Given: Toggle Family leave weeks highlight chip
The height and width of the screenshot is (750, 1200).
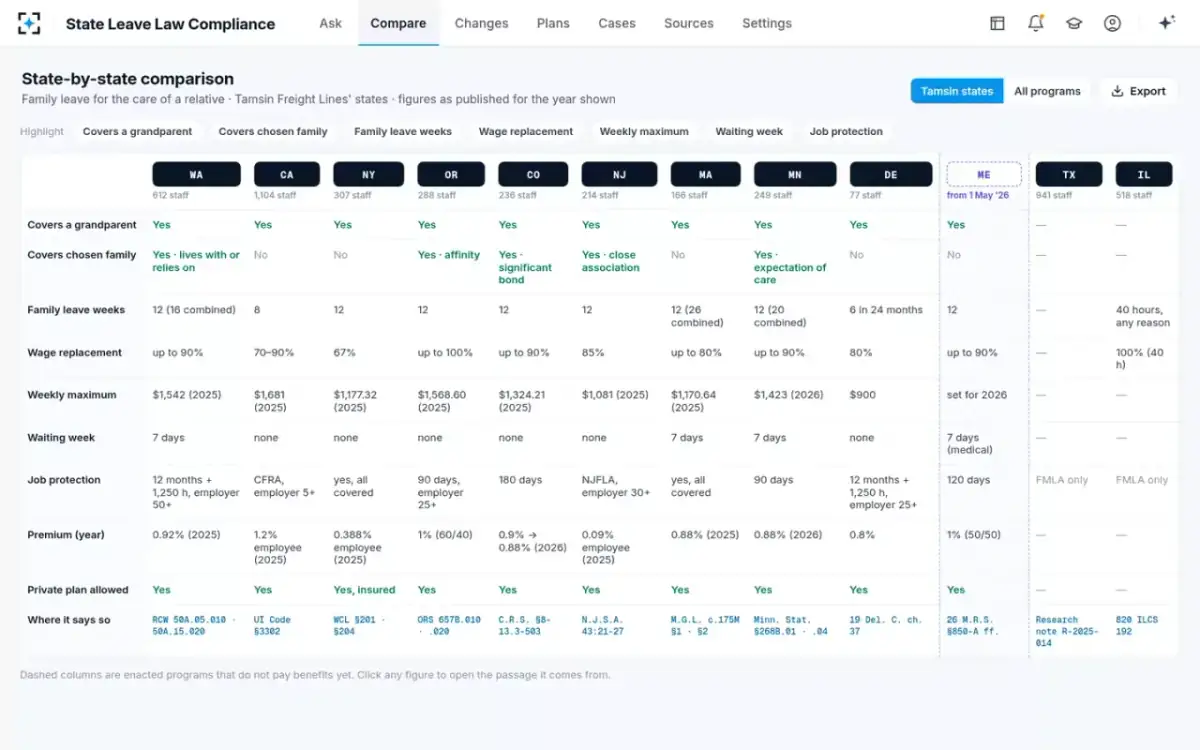Looking at the screenshot, I should point(403,131).
